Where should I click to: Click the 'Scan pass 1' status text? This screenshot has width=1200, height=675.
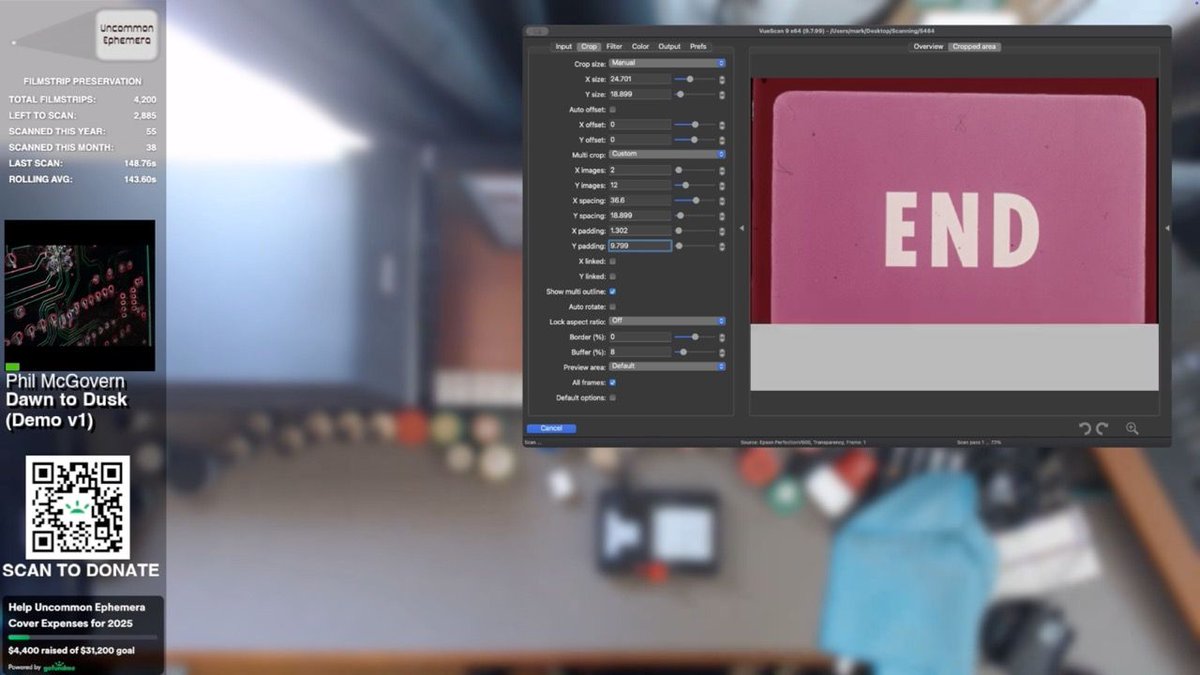click(979, 442)
